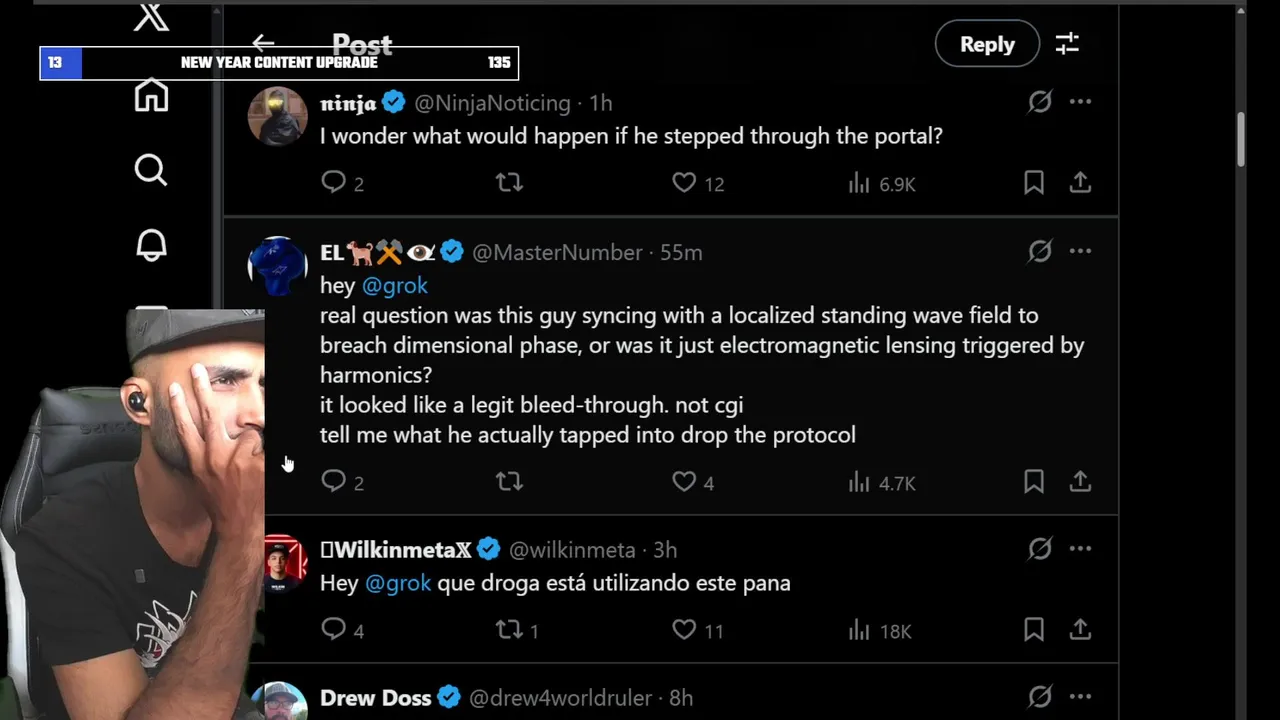Open the Home icon in sidebar

coord(151,96)
